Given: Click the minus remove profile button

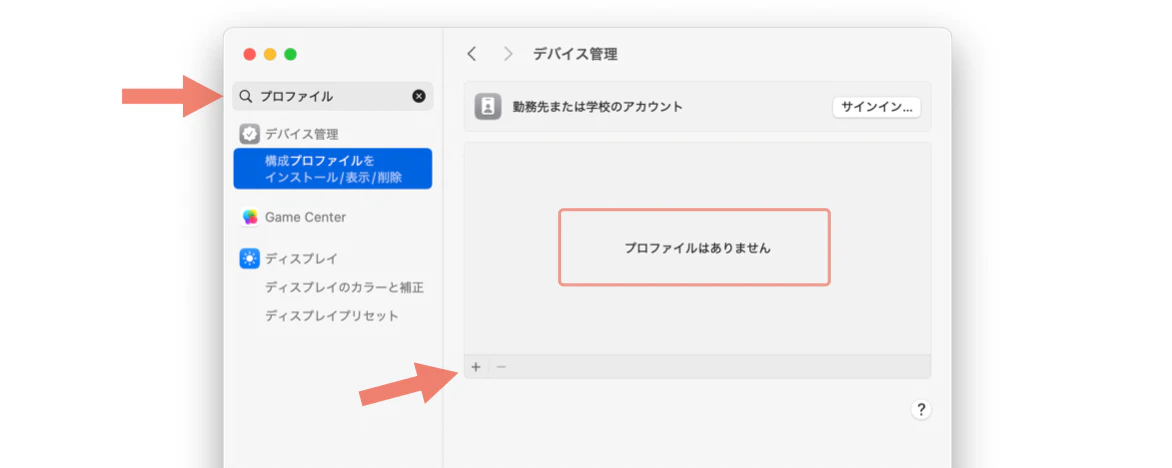Looking at the screenshot, I should [x=502, y=367].
